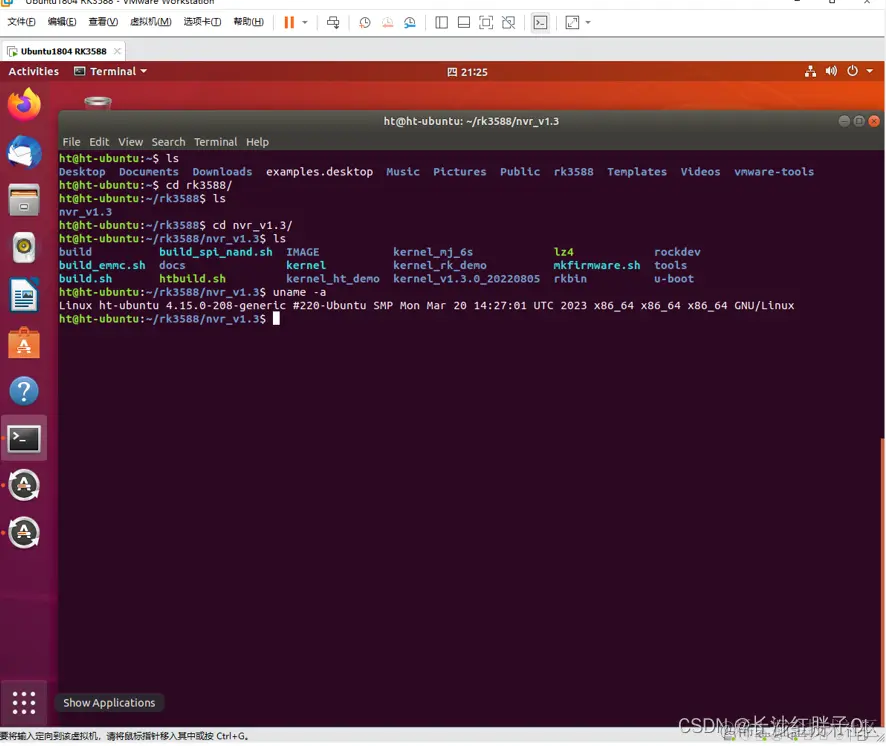The width and height of the screenshot is (886, 746).
Task: Maximize the terminal window
Action: pos(859,121)
